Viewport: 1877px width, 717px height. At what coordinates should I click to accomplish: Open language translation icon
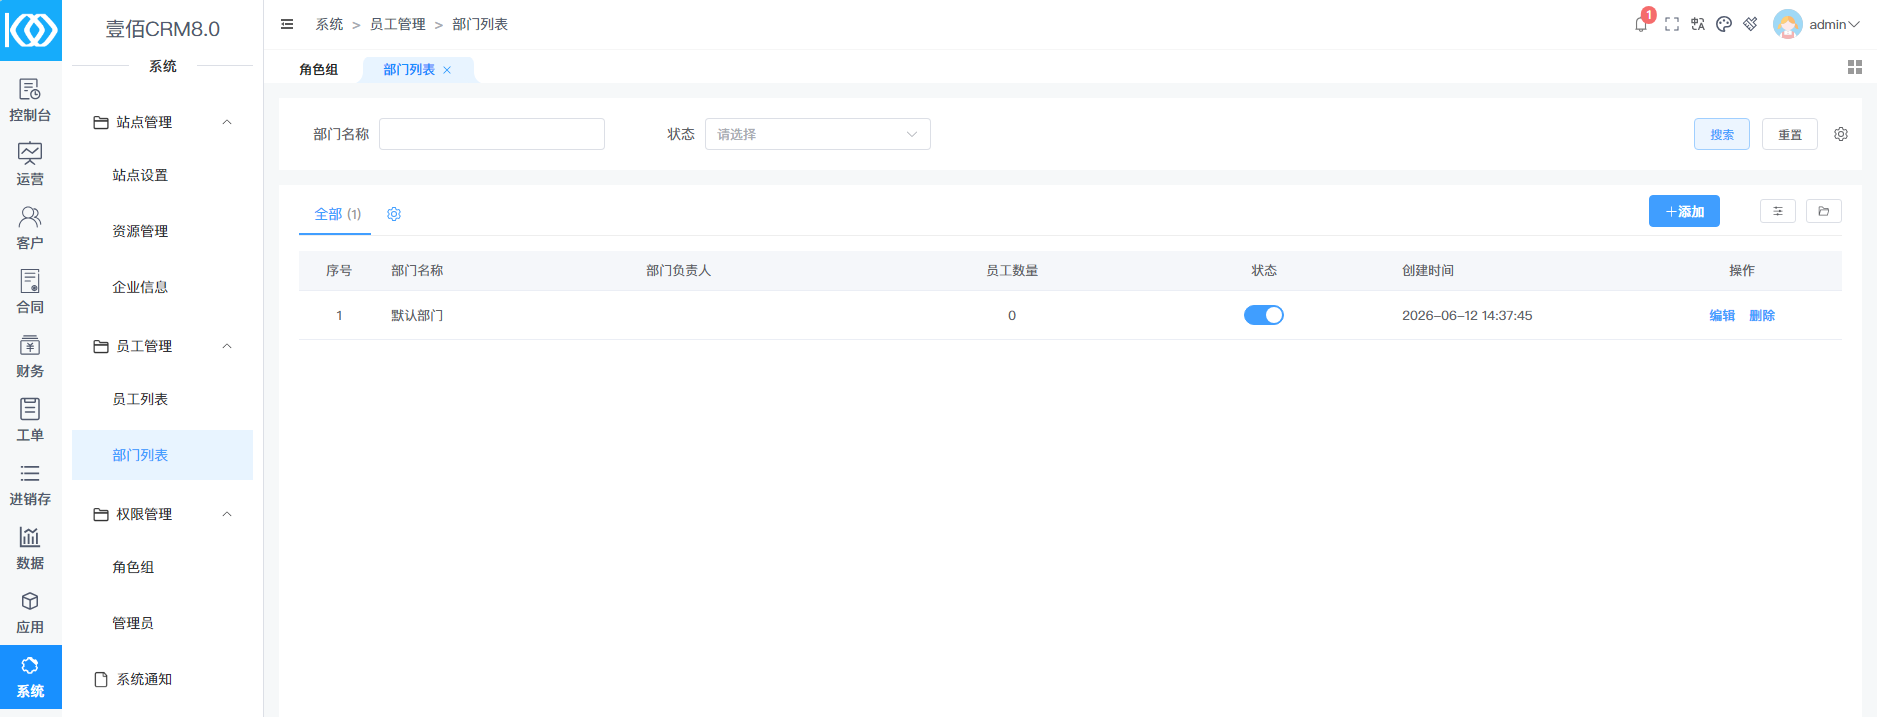pos(1698,24)
